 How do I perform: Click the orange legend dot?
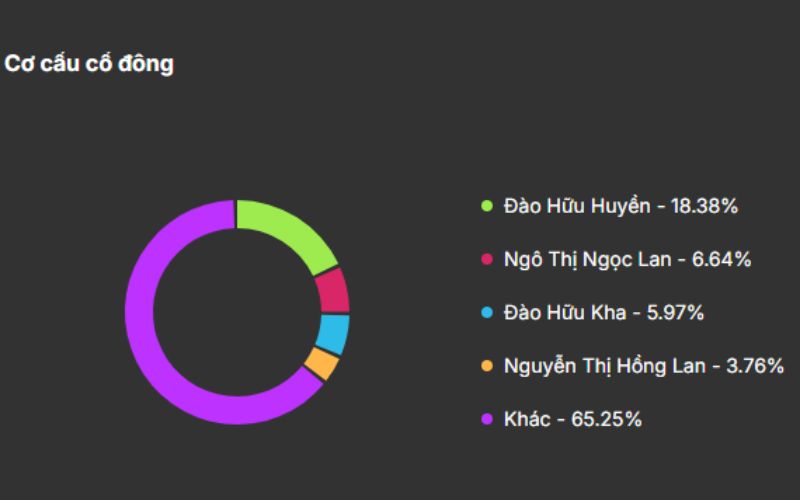pyautogui.click(x=487, y=366)
